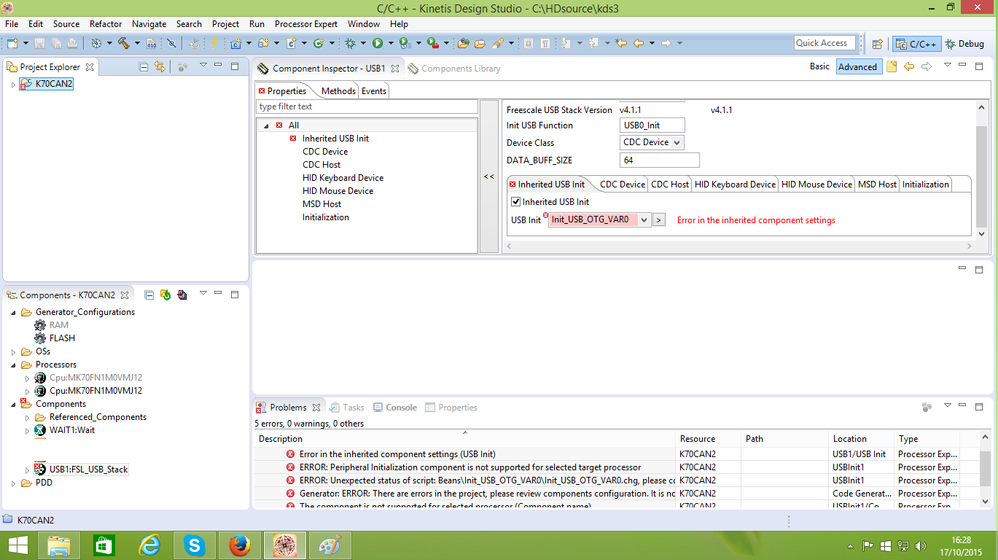Click Link with Editor icon in Project Explorer

coord(160,67)
